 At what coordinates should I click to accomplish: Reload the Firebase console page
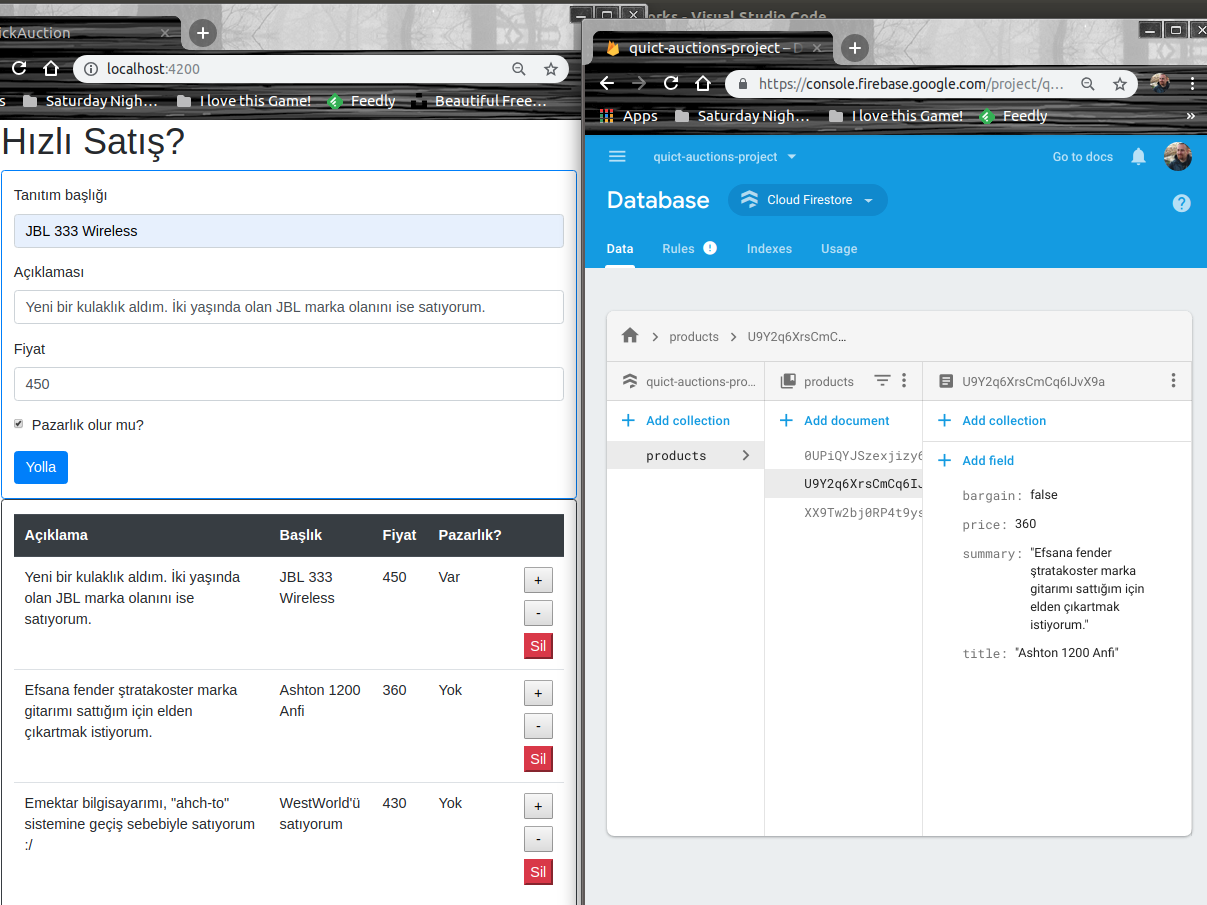pyautogui.click(x=671, y=84)
